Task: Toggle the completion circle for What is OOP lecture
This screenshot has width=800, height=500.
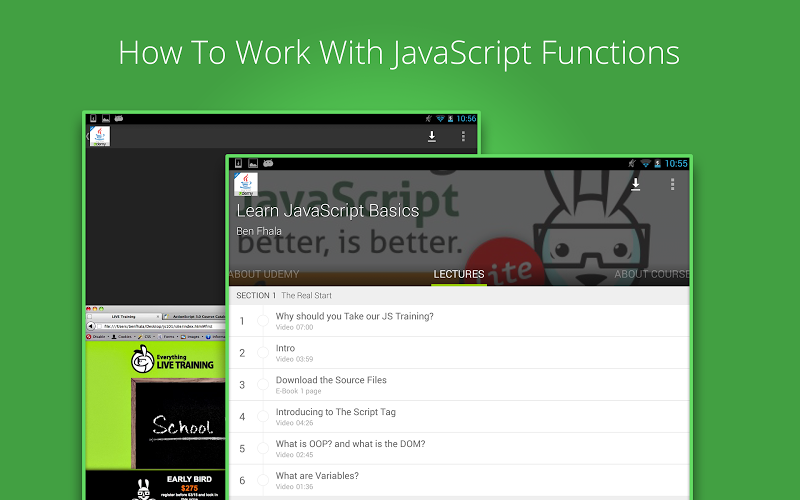Action: 263,448
